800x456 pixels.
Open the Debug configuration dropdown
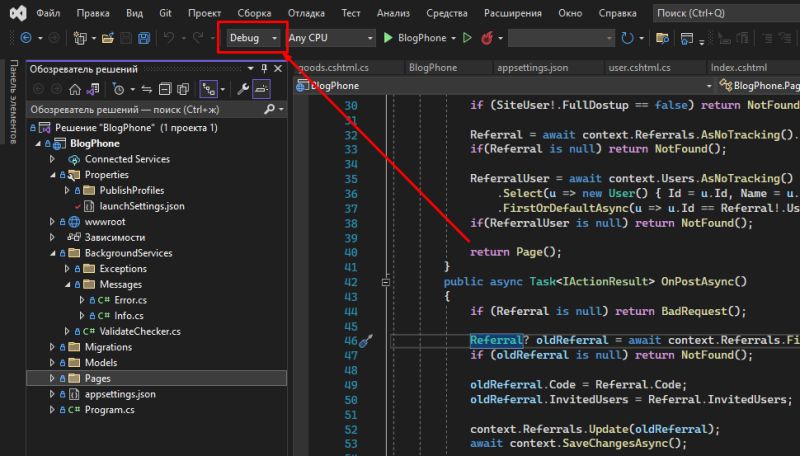[x=254, y=38]
